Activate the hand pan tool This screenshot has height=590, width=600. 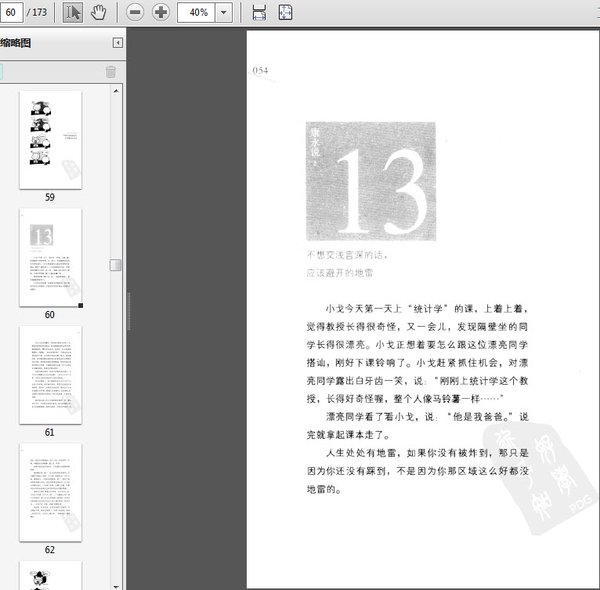point(98,12)
